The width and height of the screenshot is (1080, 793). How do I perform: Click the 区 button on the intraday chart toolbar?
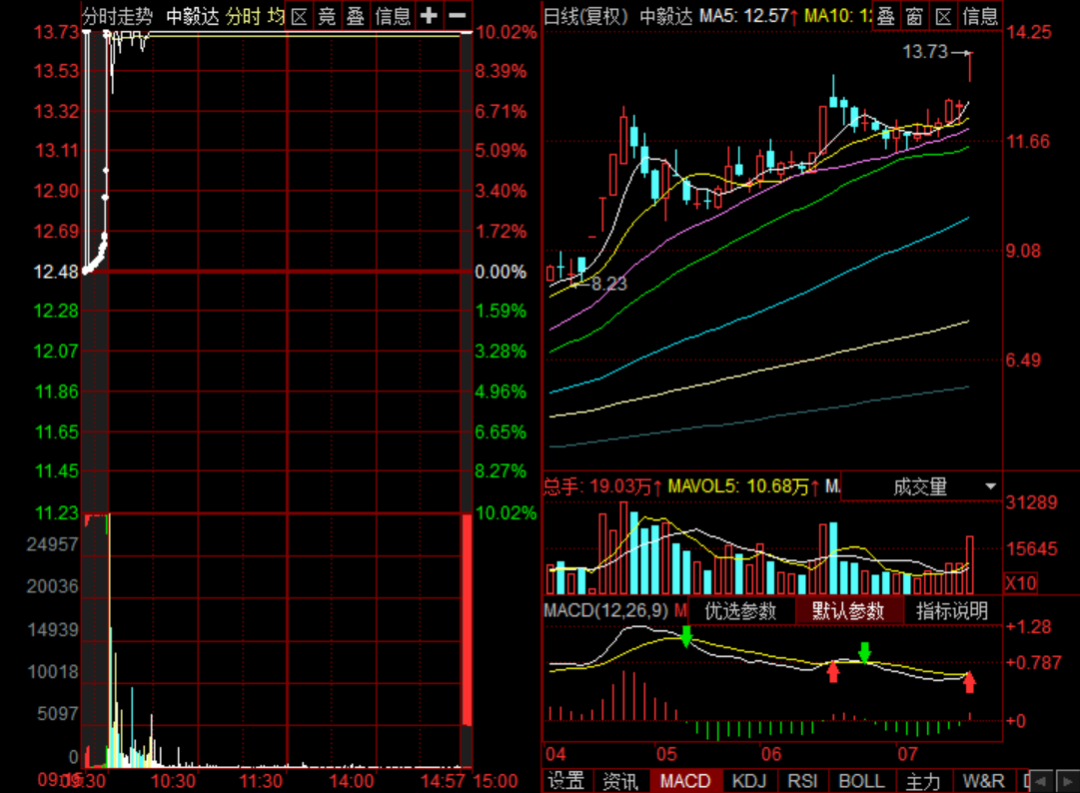[299, 16]
